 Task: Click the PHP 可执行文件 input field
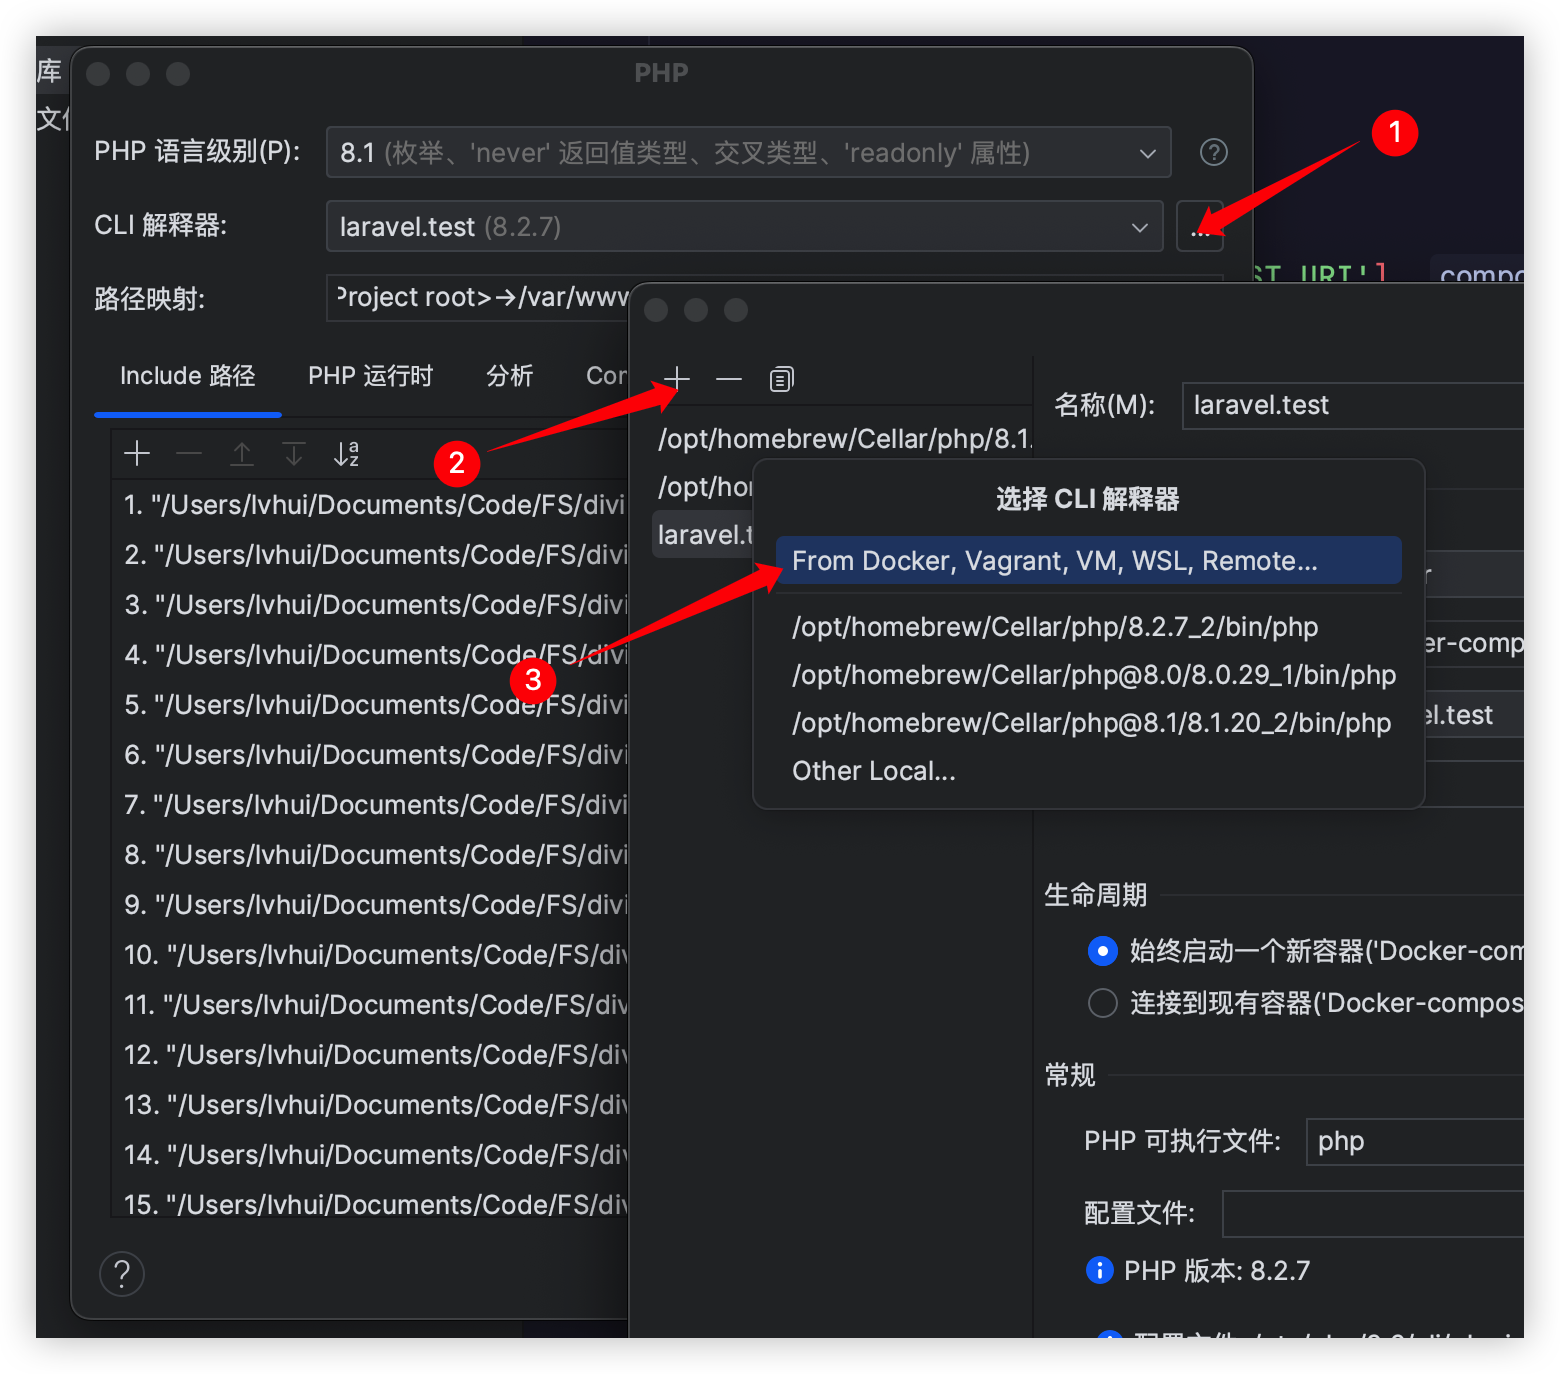[x=1415, y=1141]
